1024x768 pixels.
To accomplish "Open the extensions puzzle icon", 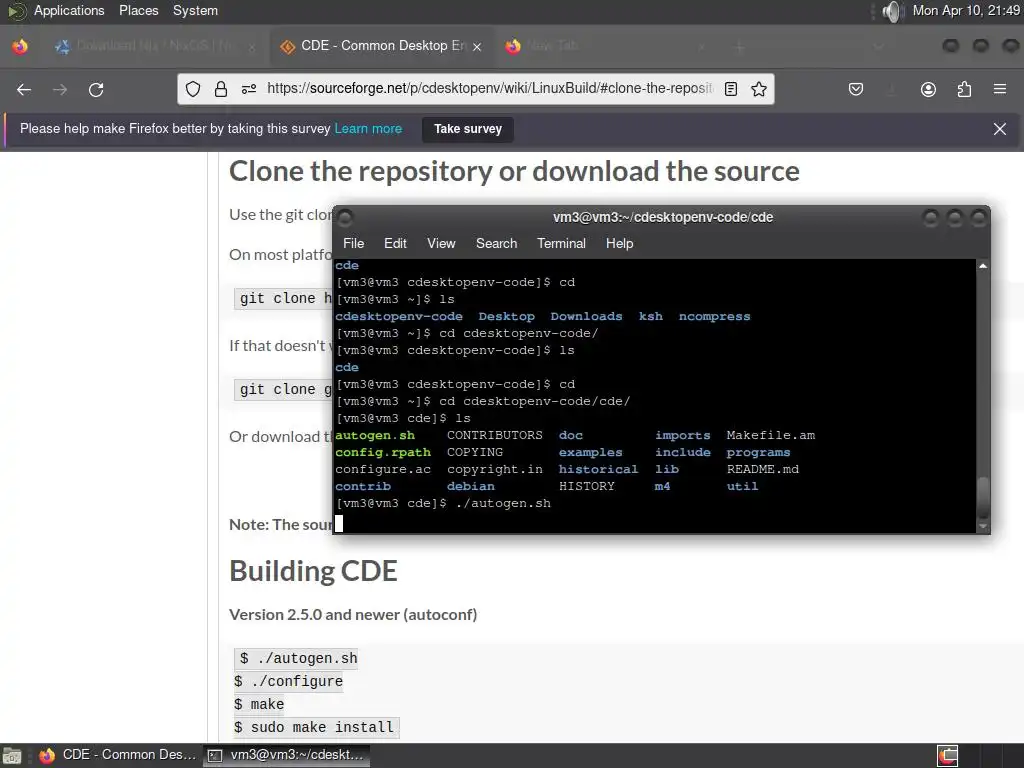I will click(964, 89).
